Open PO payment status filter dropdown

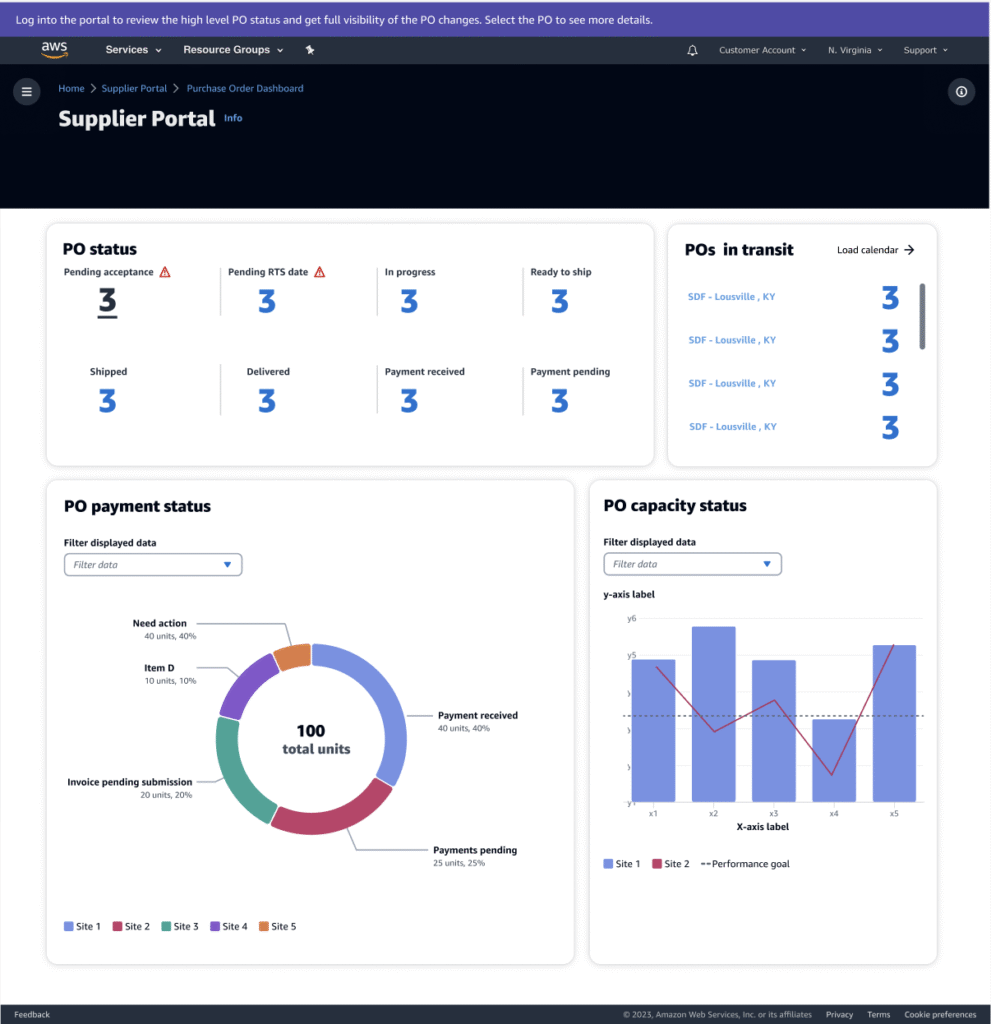tap(153, 565)
